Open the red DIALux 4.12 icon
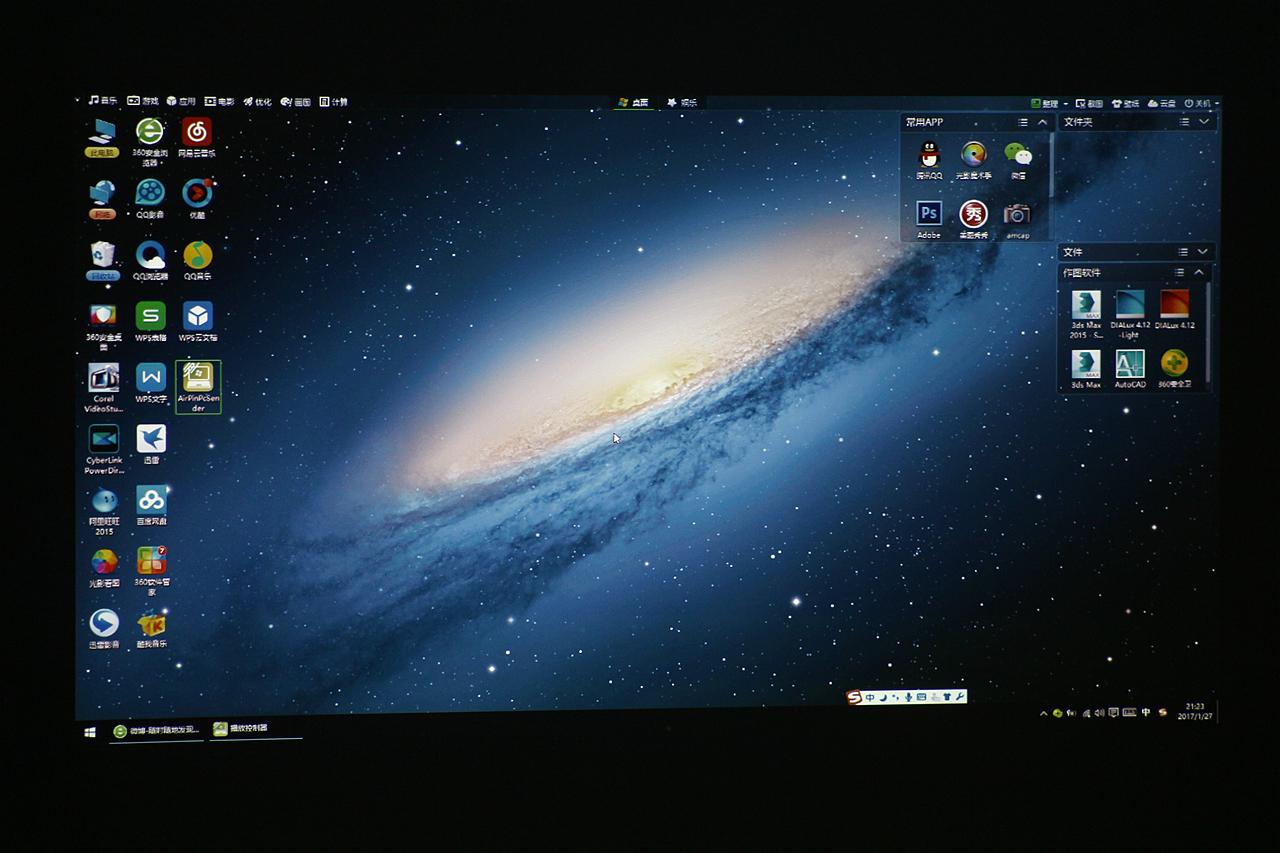The width and height of the screenshot is (1280, 853). click(1174, 310)
